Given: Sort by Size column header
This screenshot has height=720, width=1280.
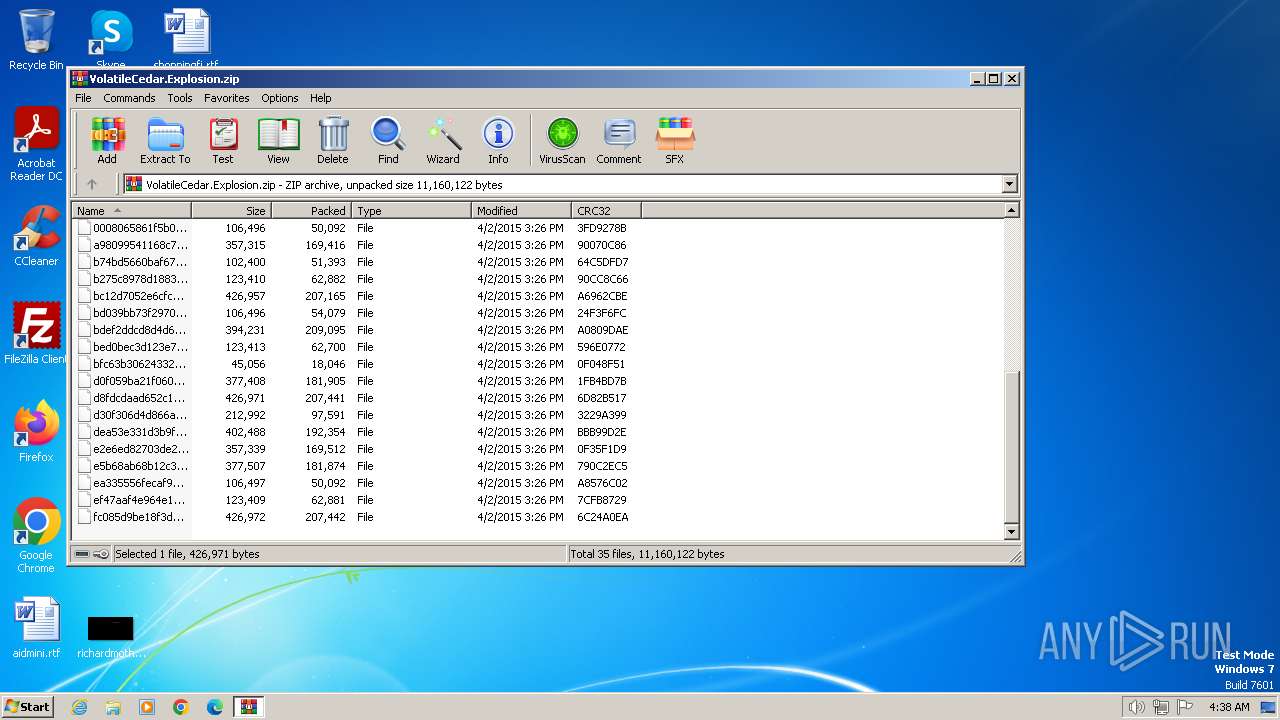Looking at the screenshot, I should pyautogui.click(x=231, y=210).
